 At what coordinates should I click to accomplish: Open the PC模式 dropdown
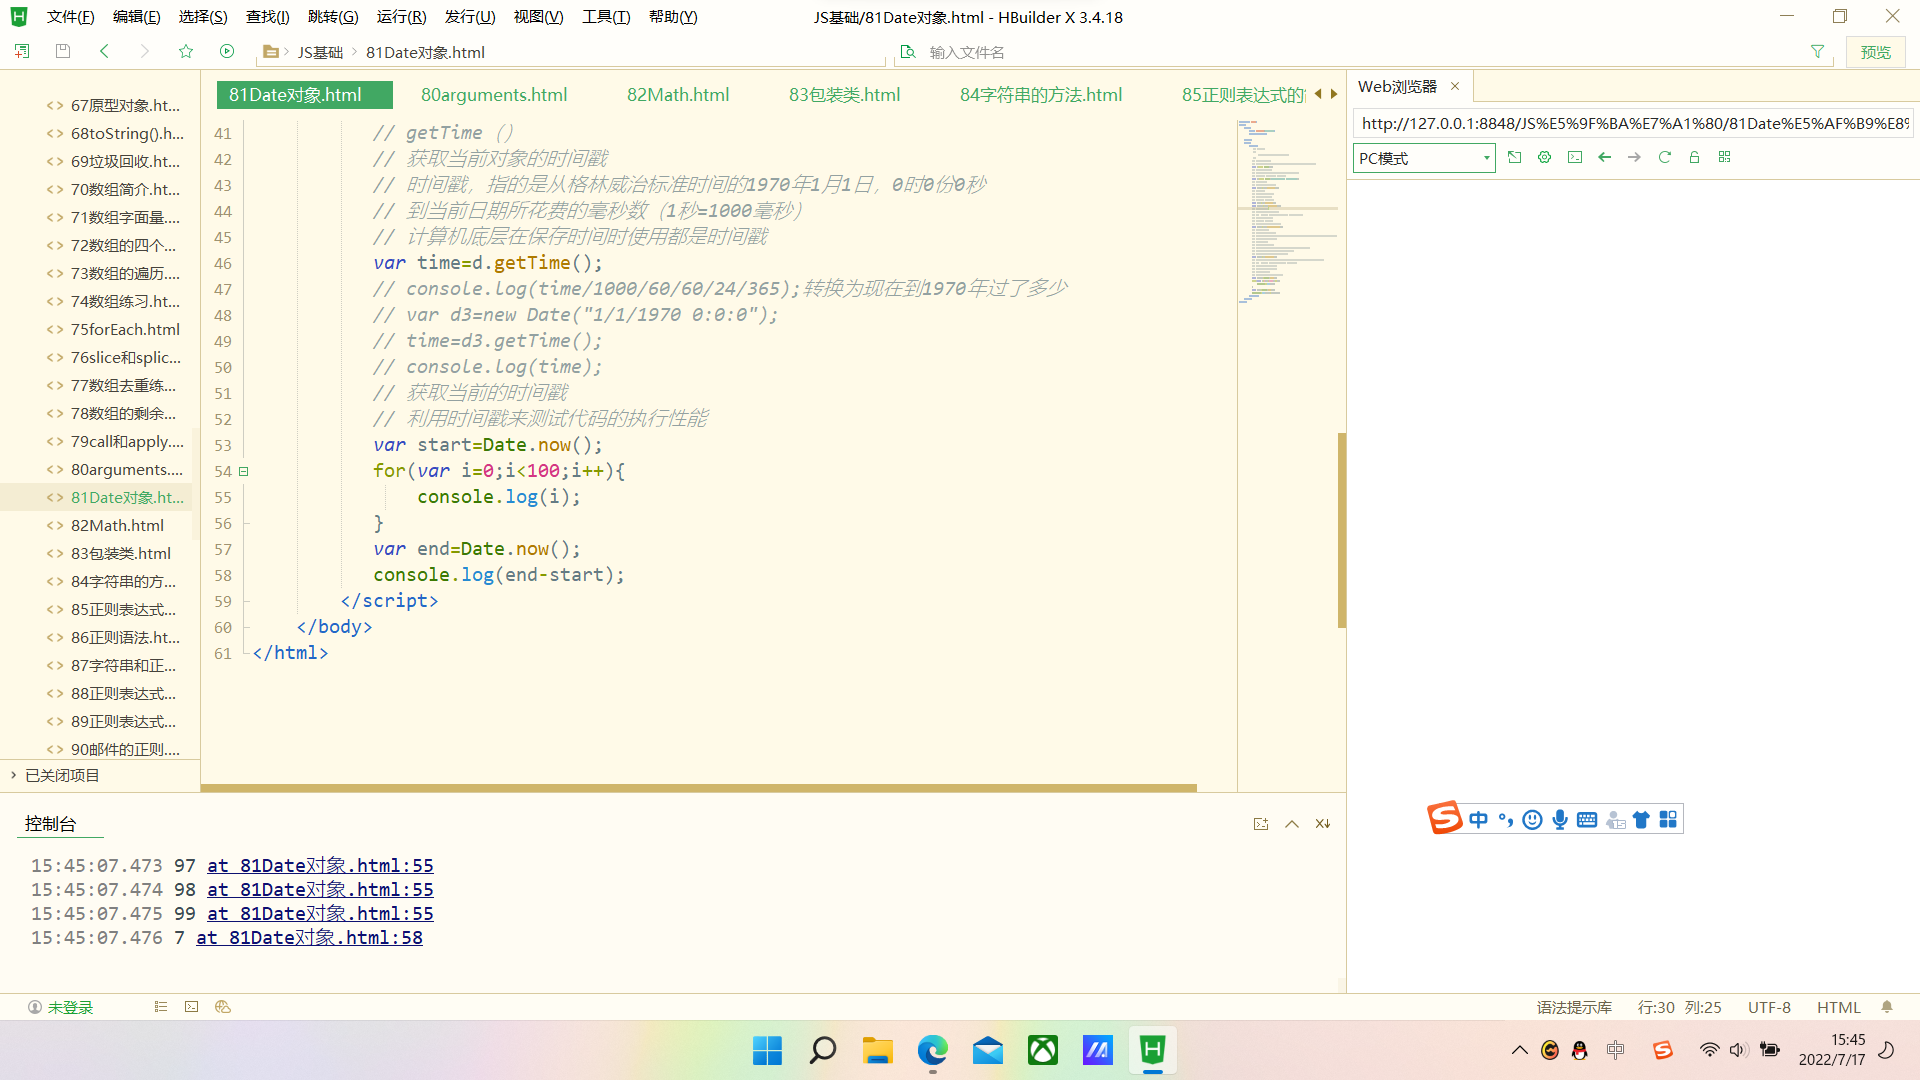(1422, 158)
